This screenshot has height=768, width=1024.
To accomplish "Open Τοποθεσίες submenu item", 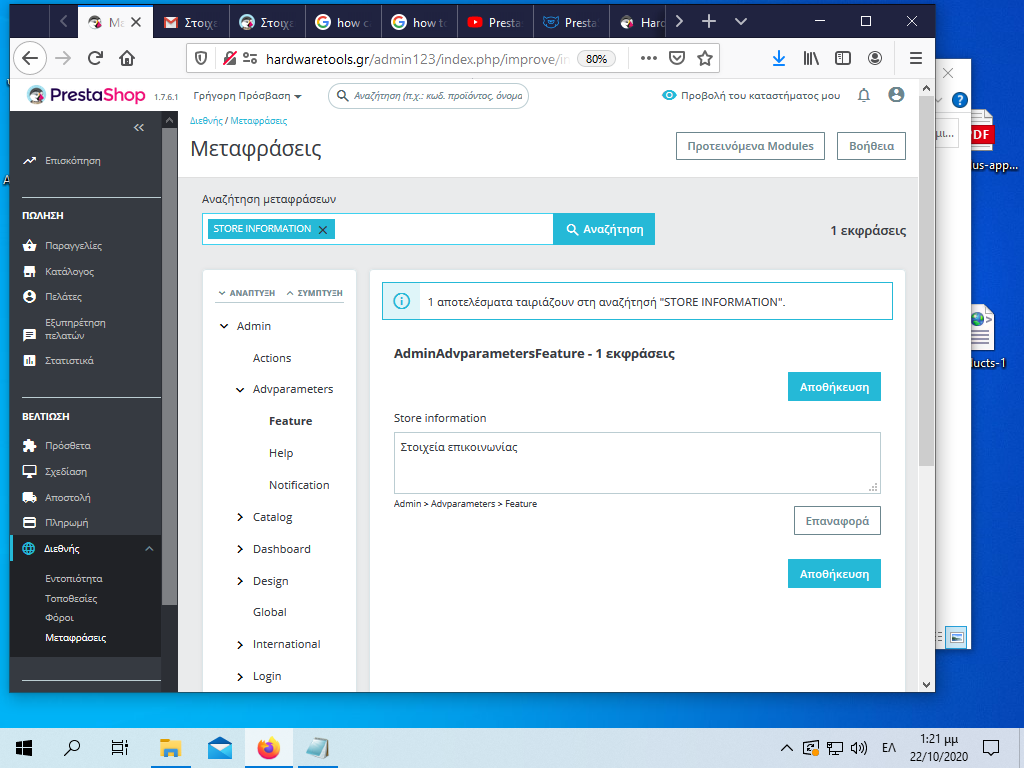I will pyautogui.click(x=71, y=598).
